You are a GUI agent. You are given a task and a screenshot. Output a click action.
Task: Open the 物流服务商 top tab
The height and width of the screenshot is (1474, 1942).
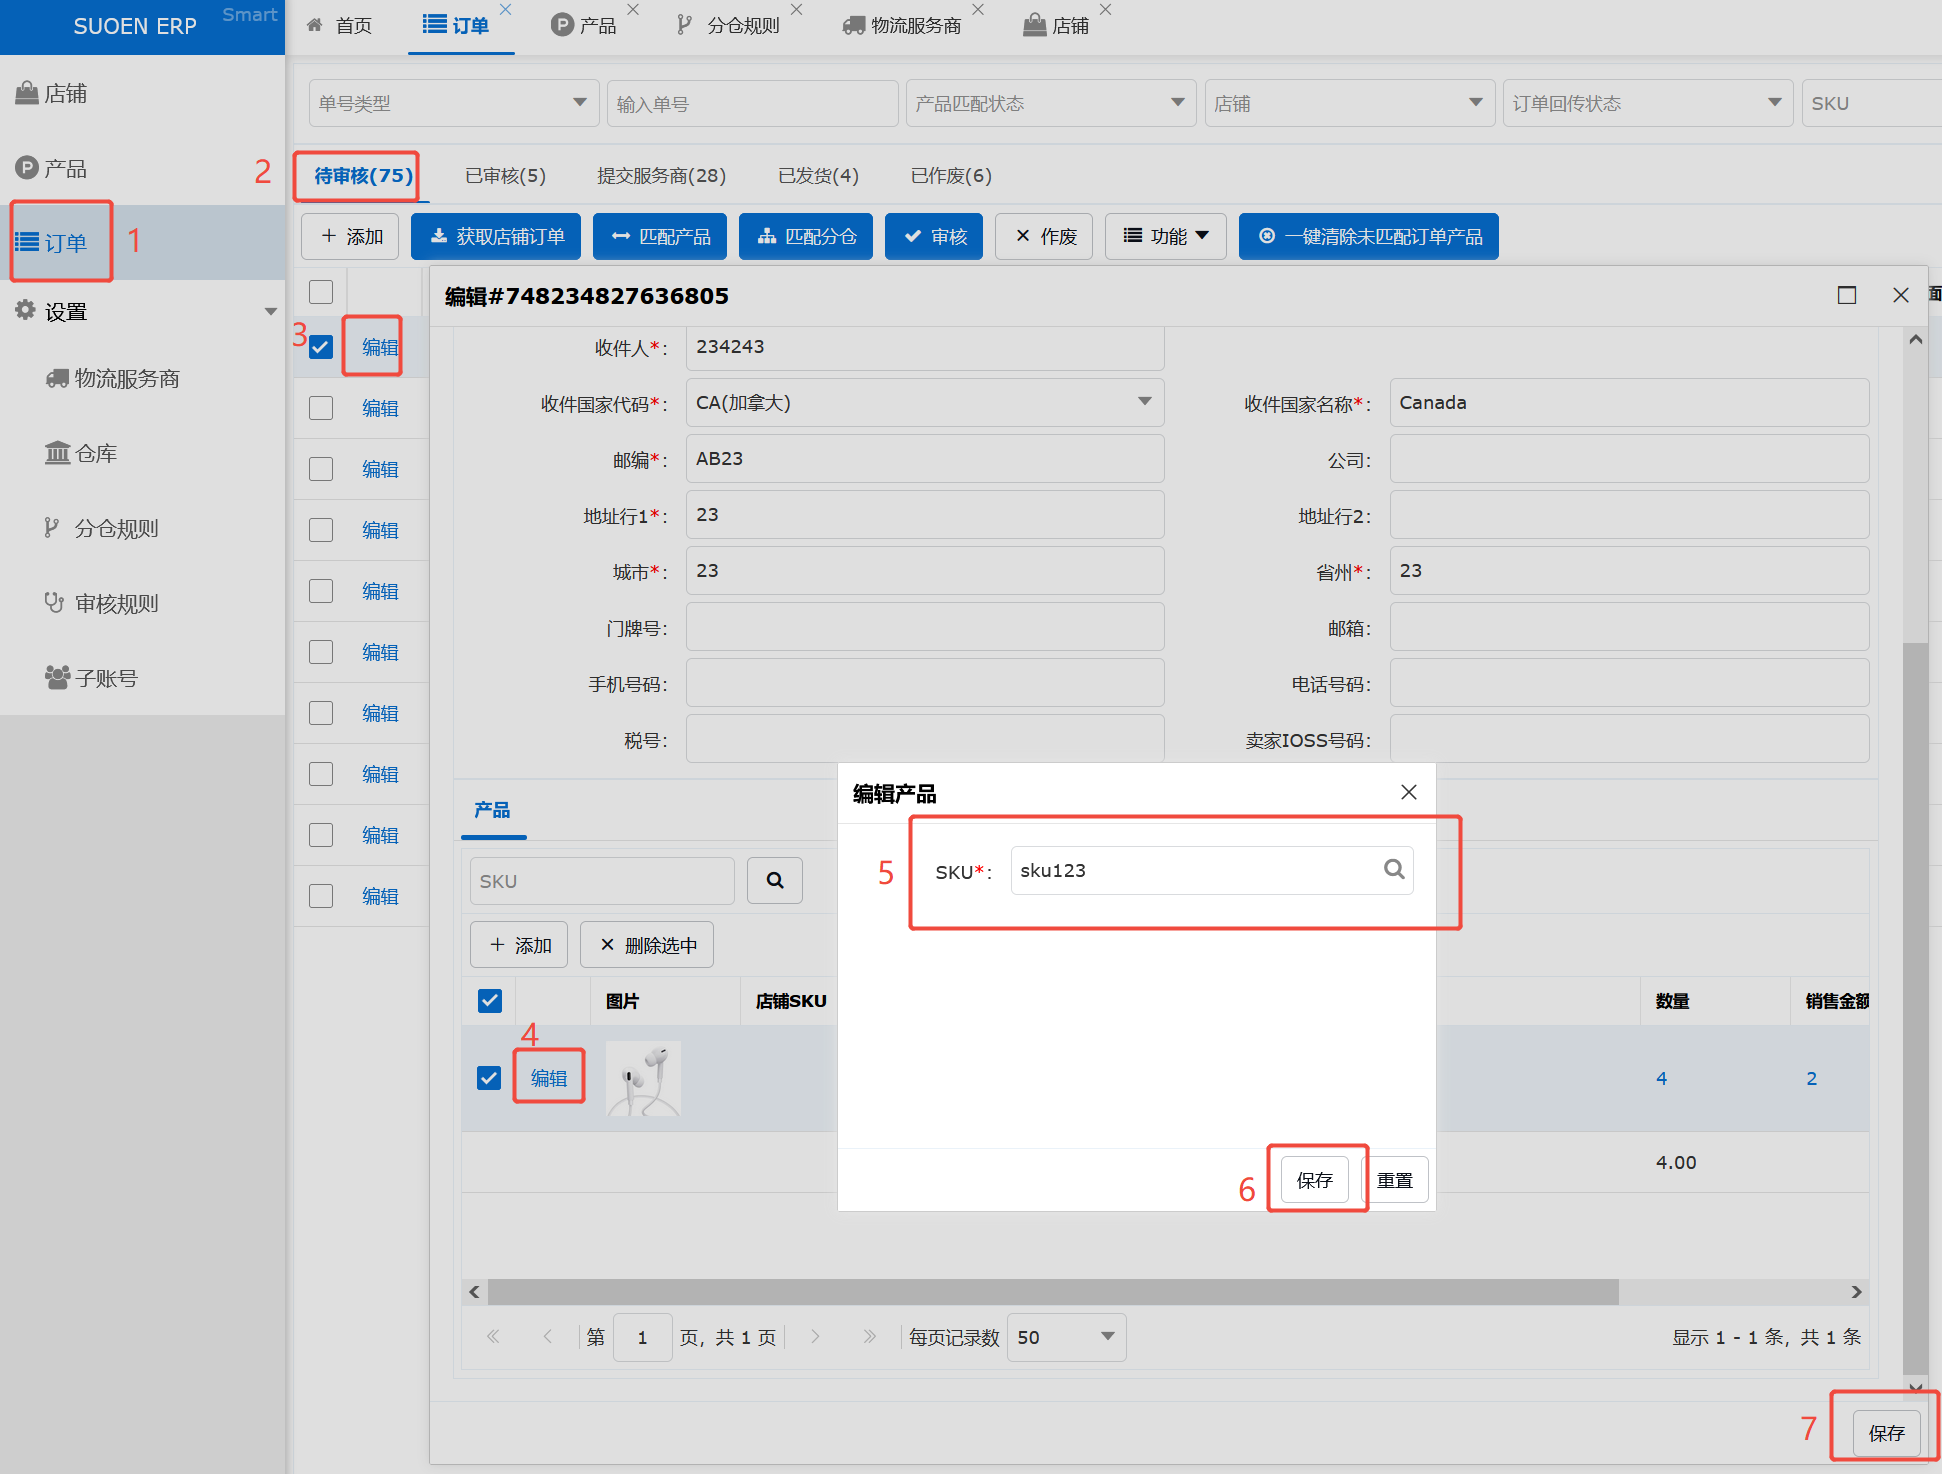pos(914,26)
